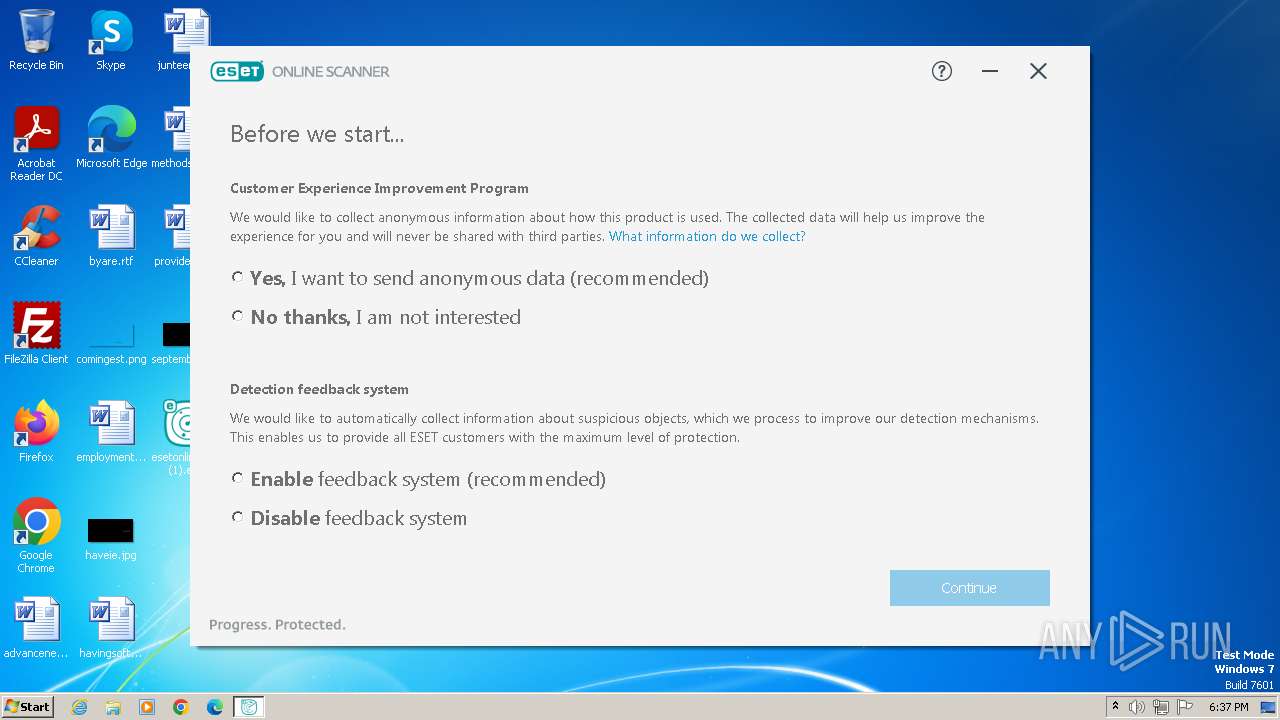Open the havingsoft document icon
The image size is (1280, 720).
pos(111,628)
